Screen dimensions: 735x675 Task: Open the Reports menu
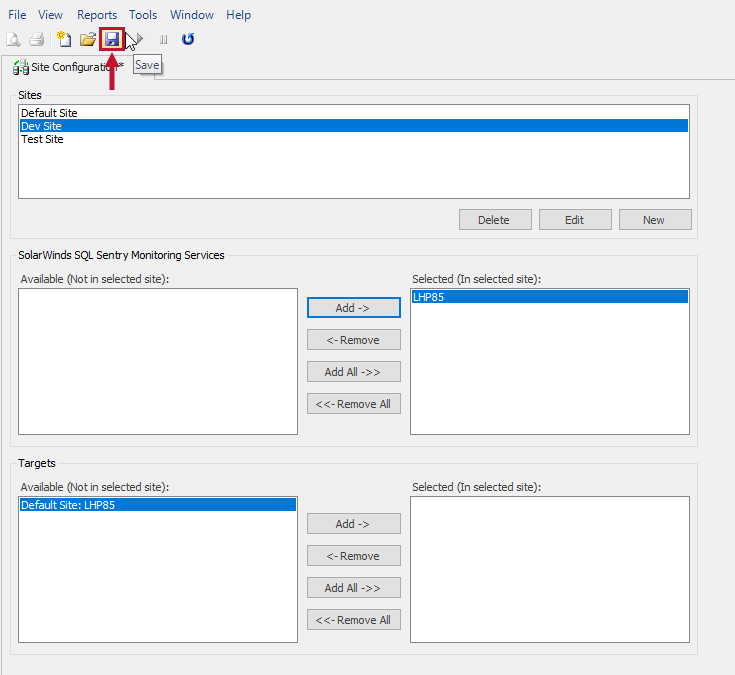[x=97, y=15]
